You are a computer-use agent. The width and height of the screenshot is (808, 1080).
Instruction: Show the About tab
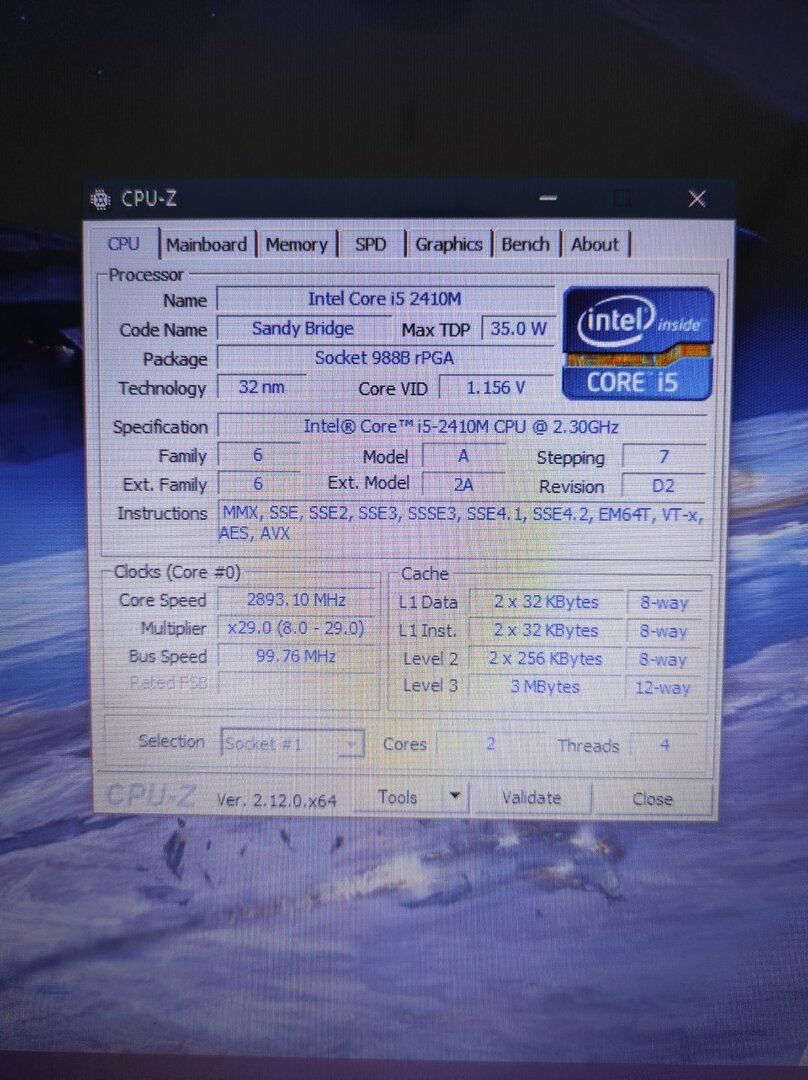point(595,245)
